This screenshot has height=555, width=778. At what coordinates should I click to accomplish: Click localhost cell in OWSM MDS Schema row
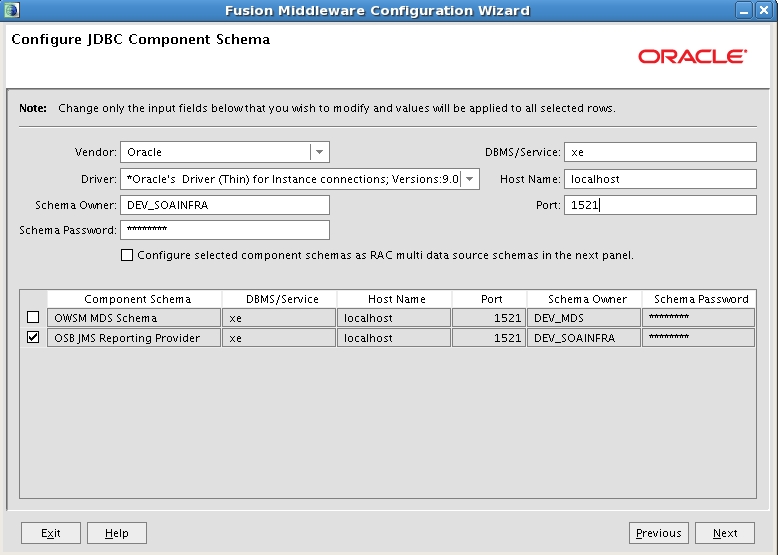tap(394, 317)
